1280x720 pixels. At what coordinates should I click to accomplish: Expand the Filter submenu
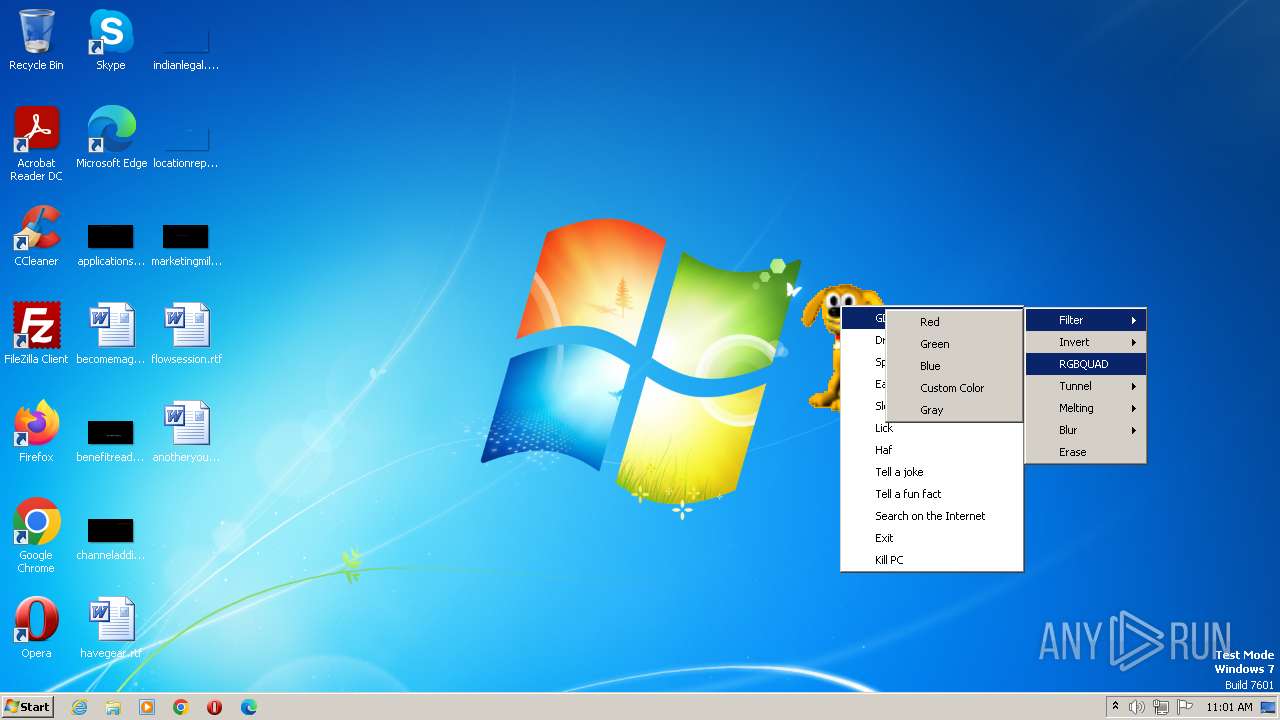1086,320
